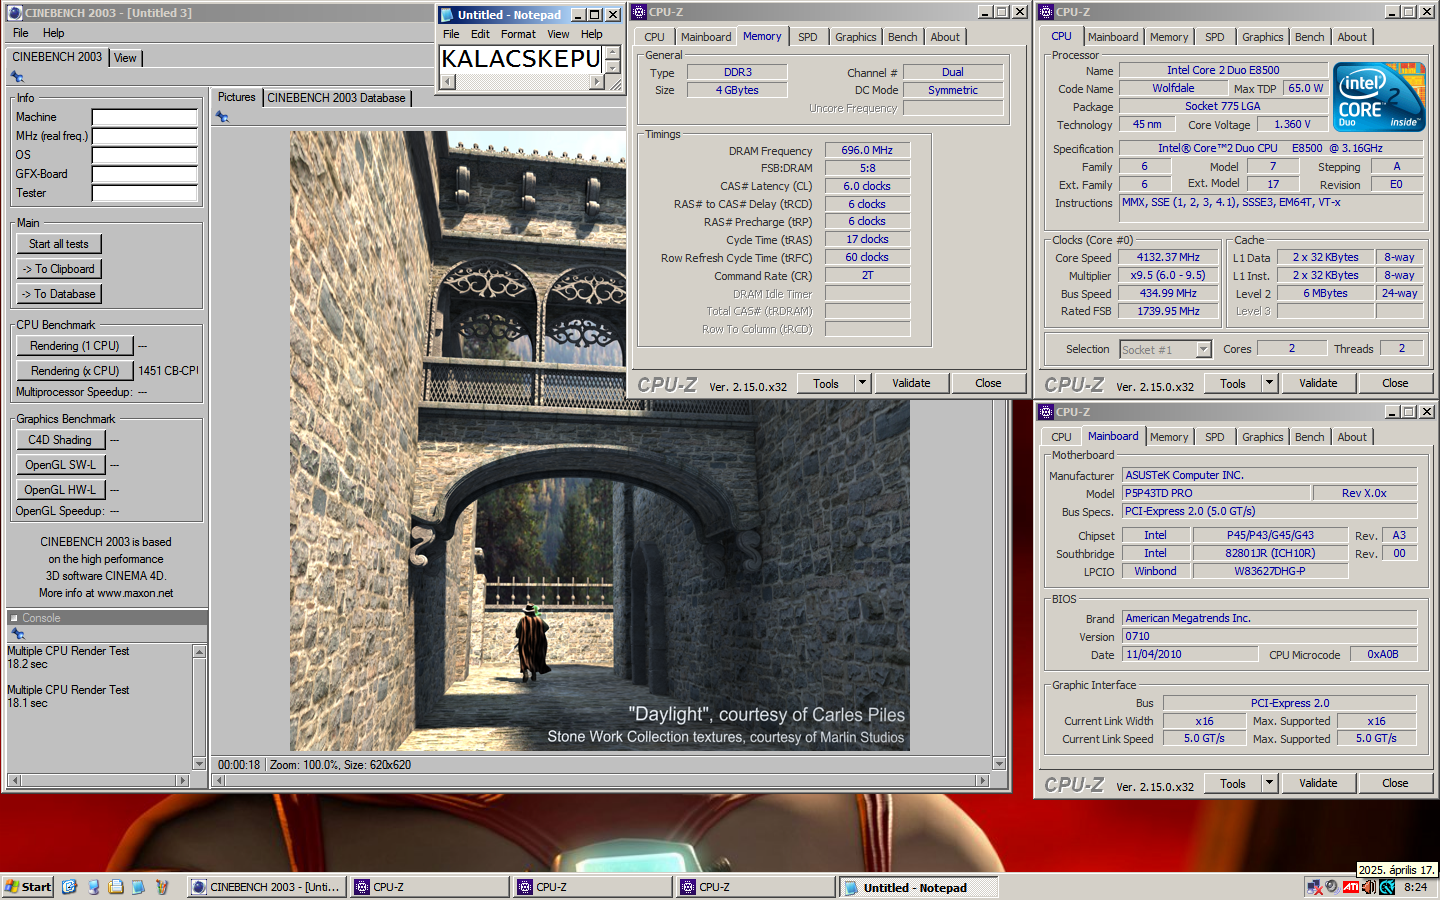Click the paint brushes quick launch icon

point(161,887)
